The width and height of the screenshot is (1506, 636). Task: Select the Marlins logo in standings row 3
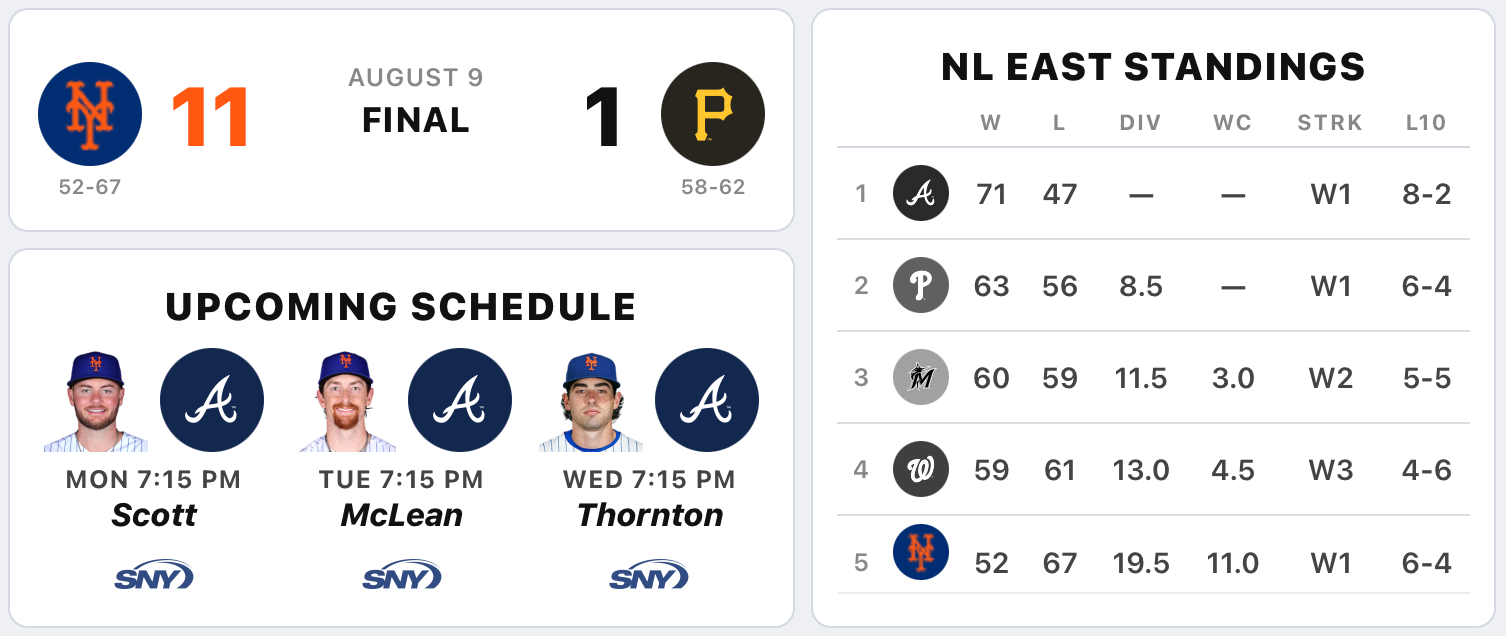tap(921, 377)
